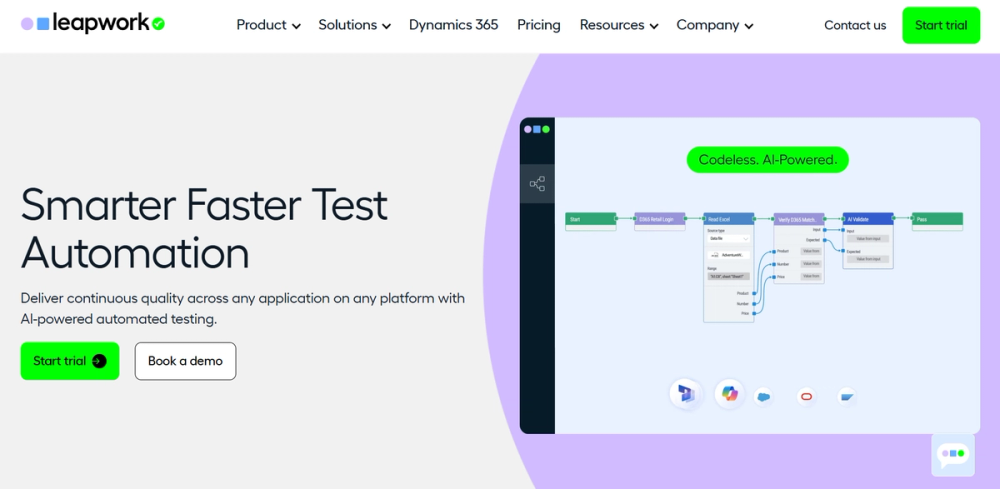Click the Oracle red oval icon
The image size is (1000, 489).
coord(806,397)
